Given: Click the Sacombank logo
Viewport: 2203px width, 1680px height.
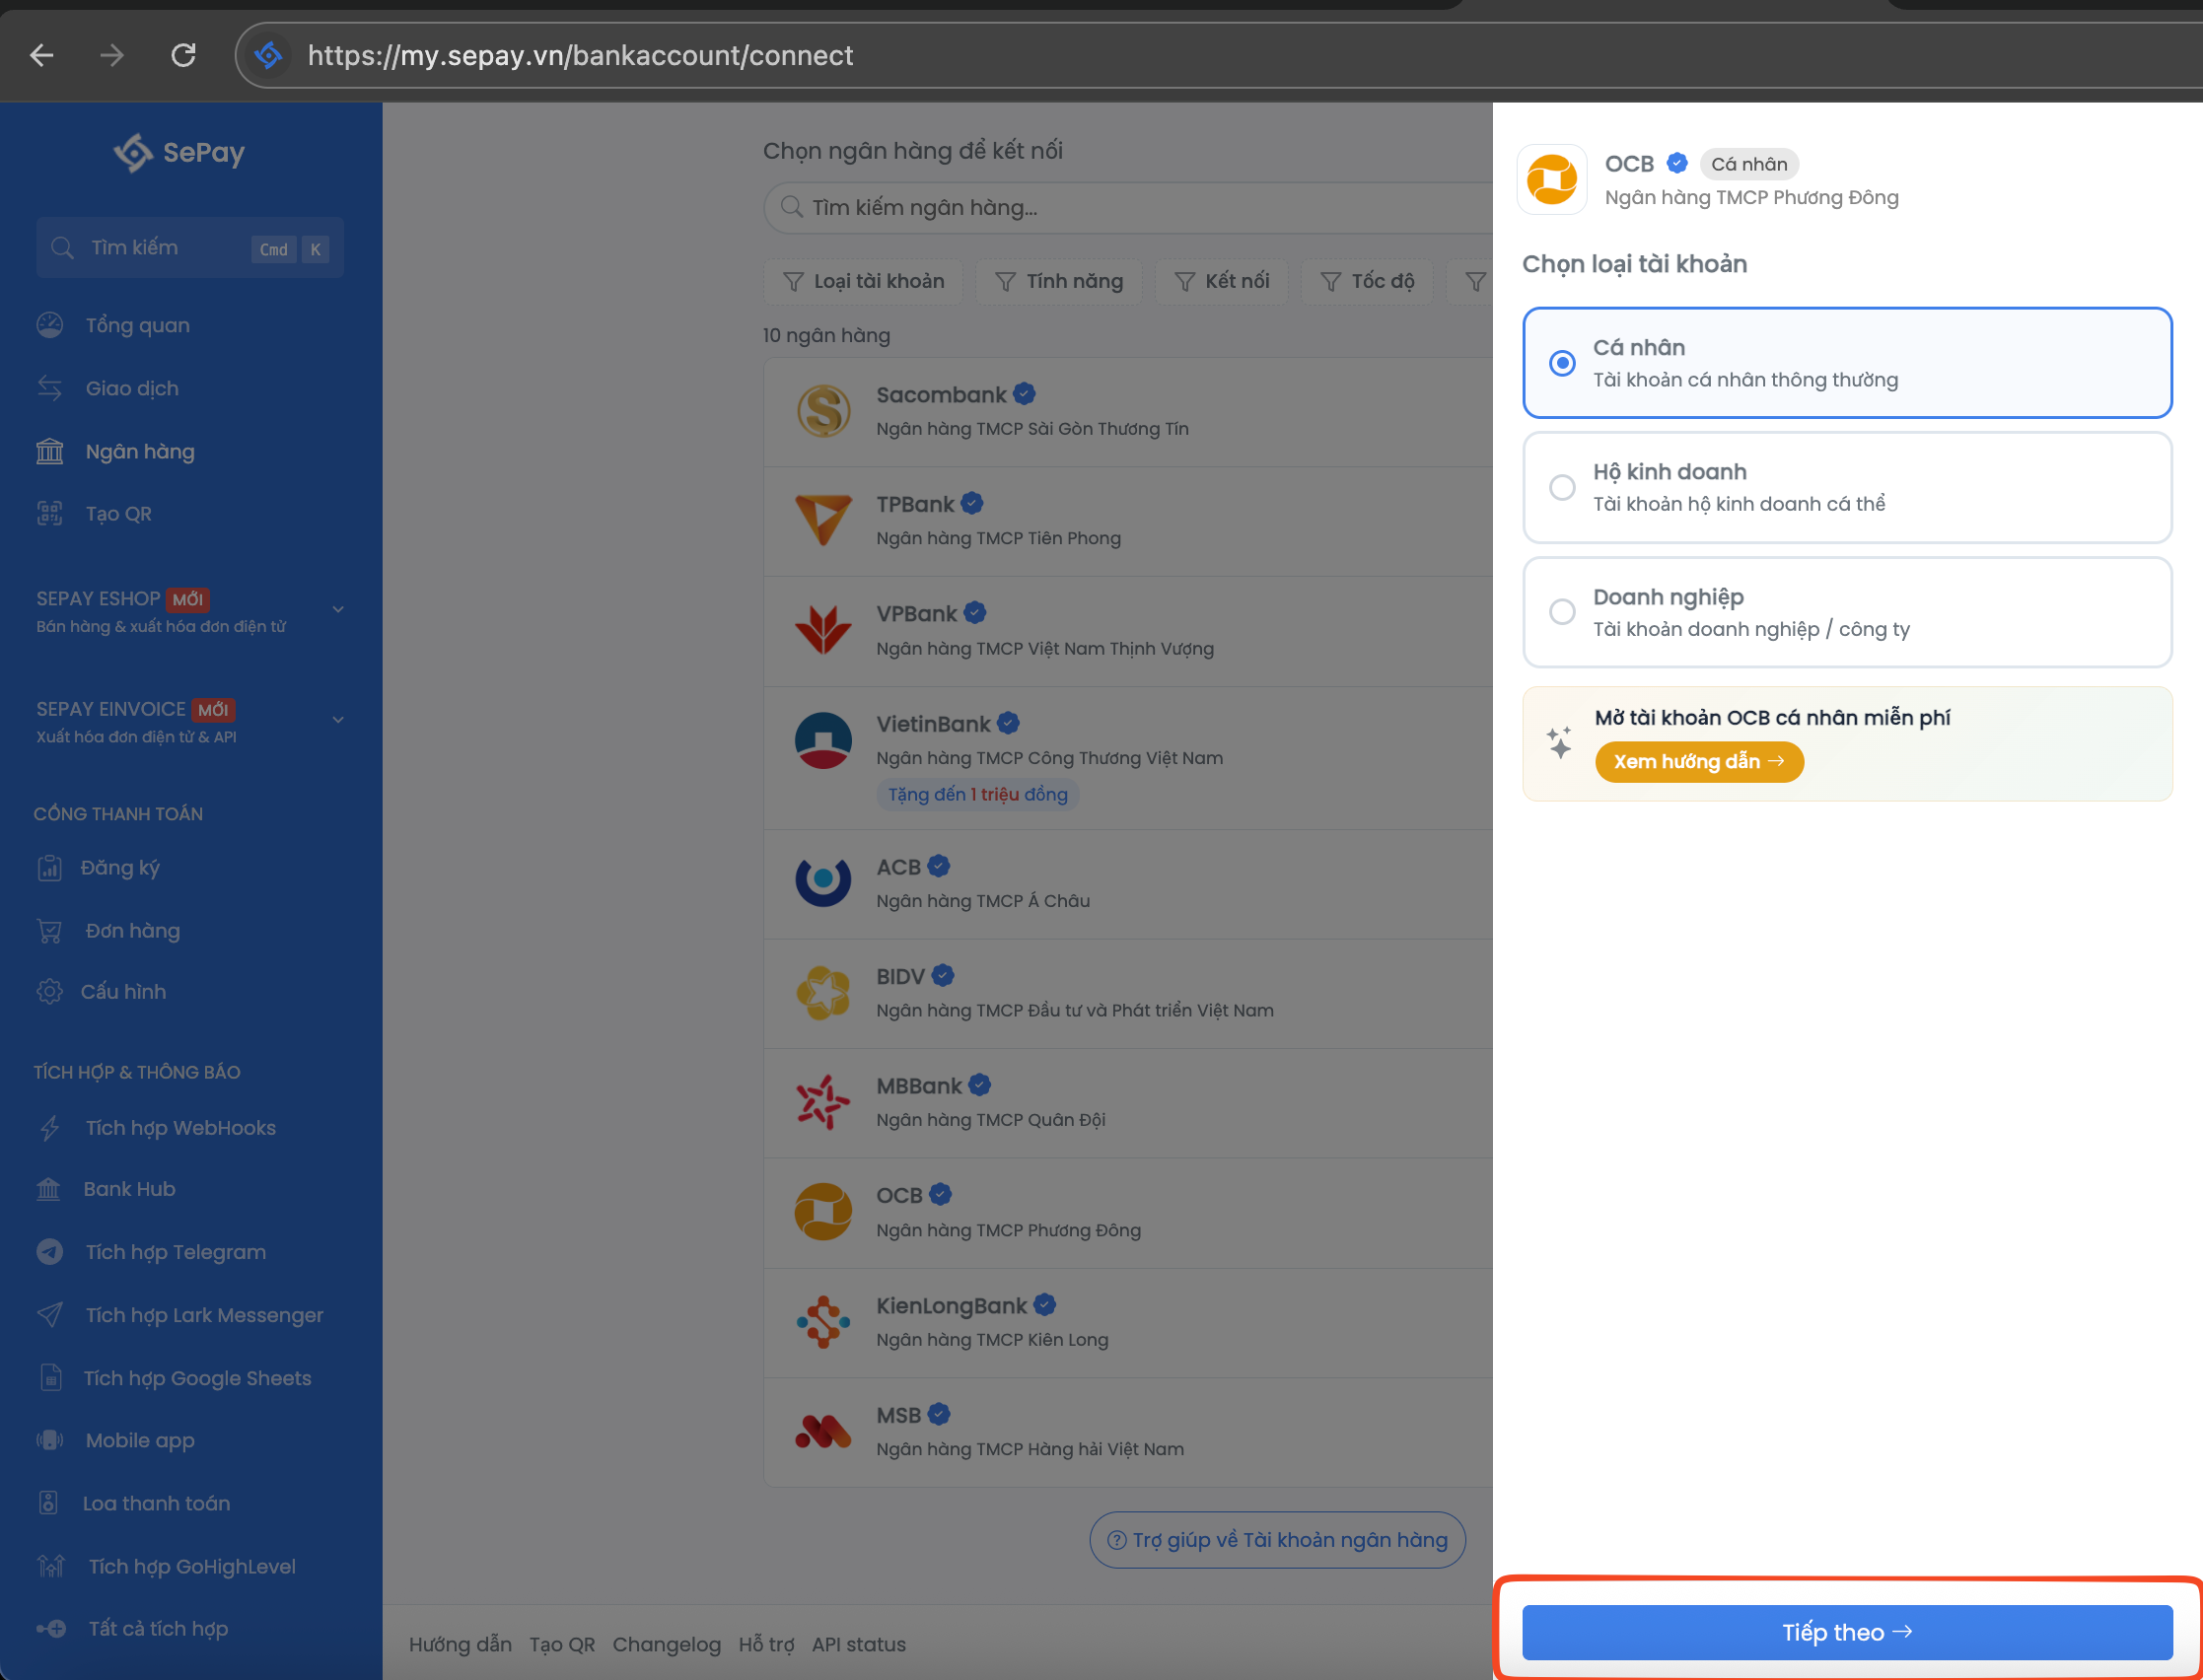Looking at the screenshot, I should click(x=823, y=411).
